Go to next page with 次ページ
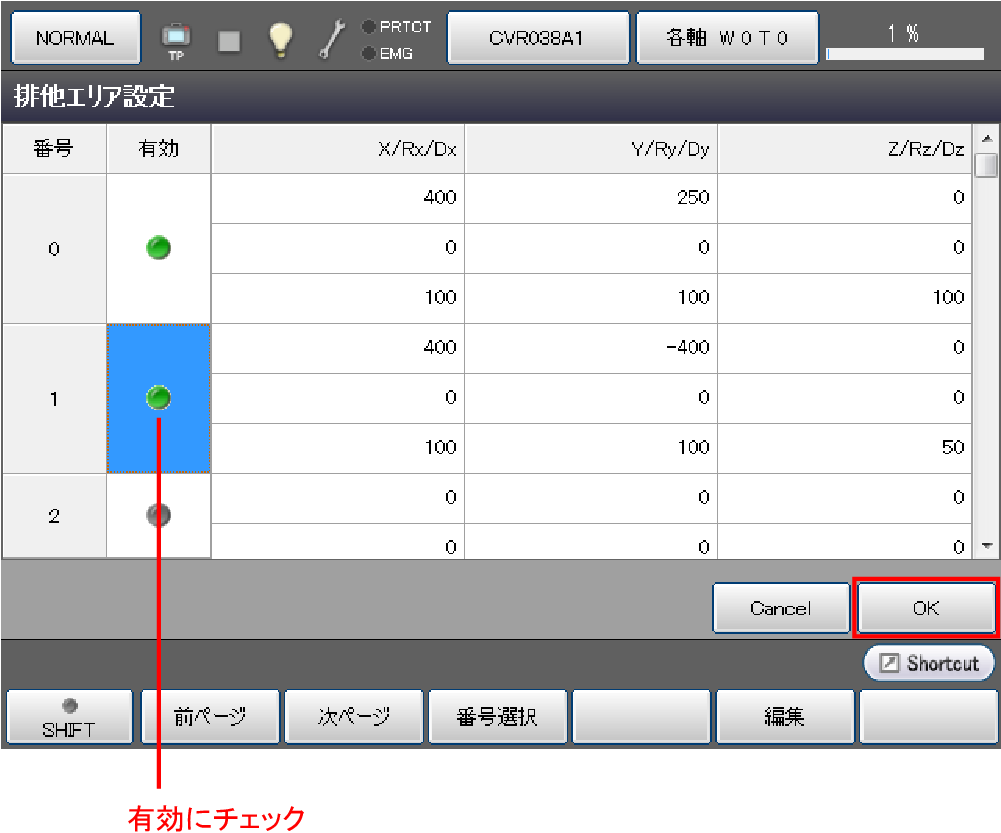Screen dimensions: 1001x833 354,717
